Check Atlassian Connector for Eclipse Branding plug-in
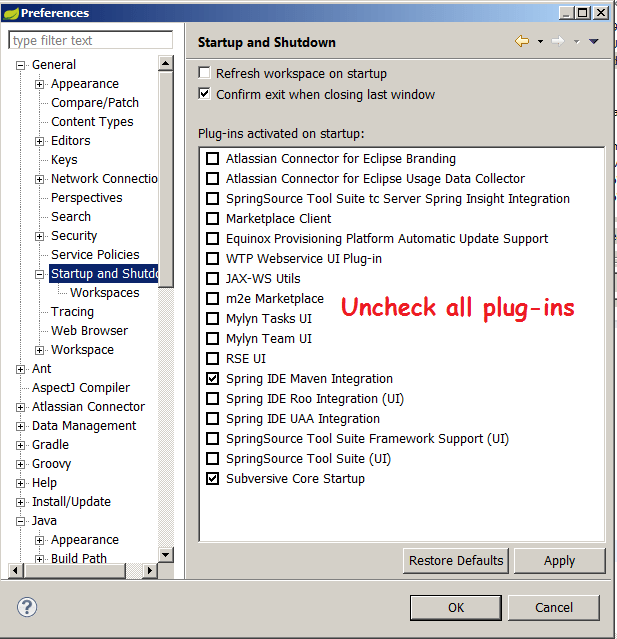This screenshot has height=639, width=617. (x=212, y=159)
